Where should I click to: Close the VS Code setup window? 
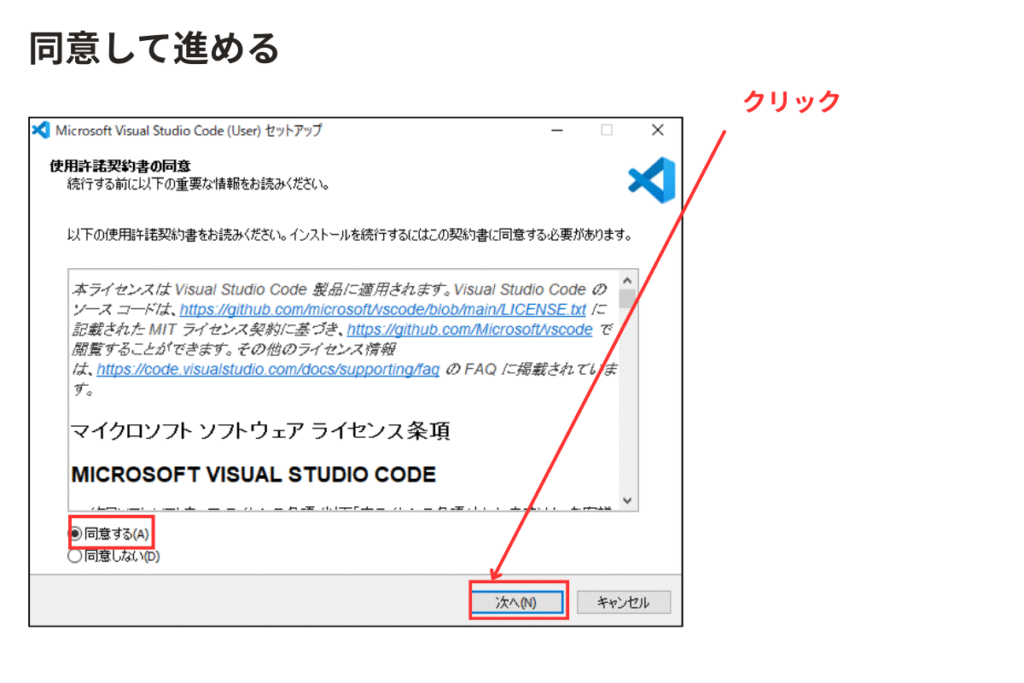pos(657,131)
